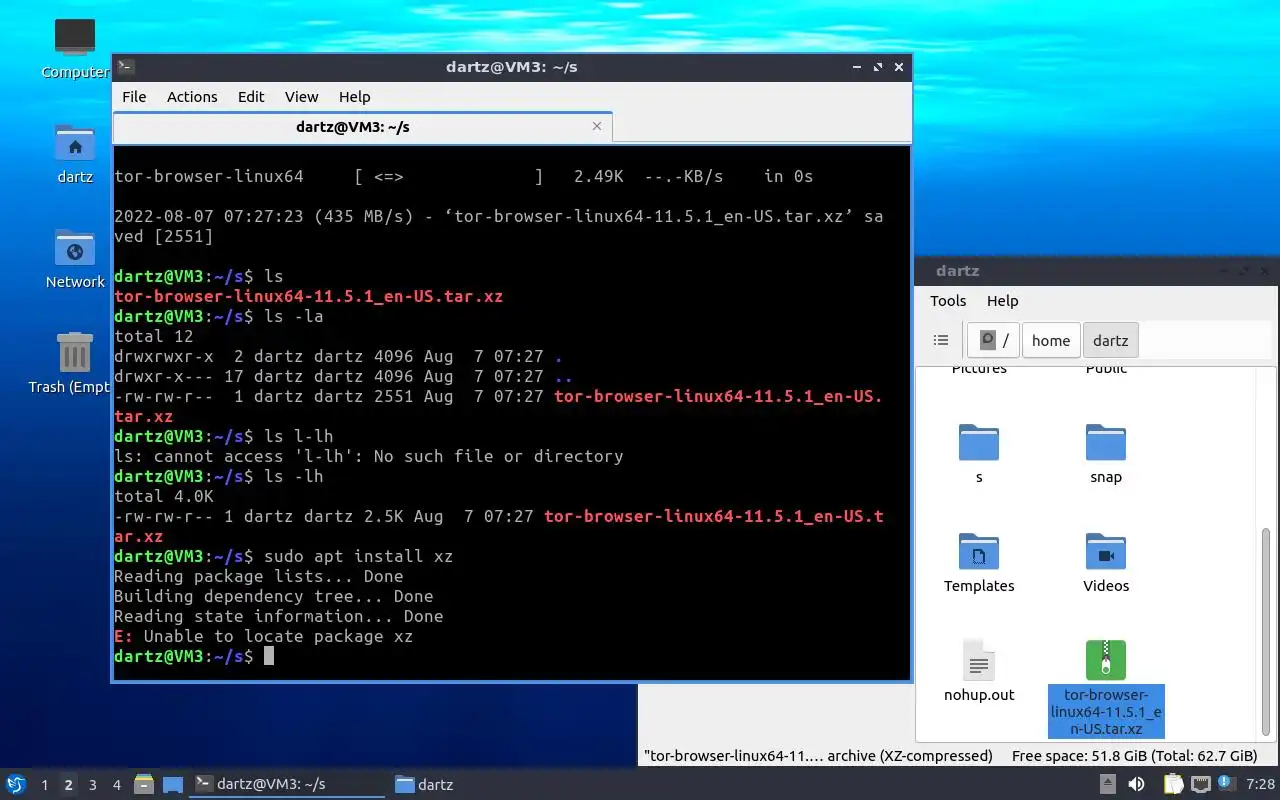Click 'ls: cannot access' error line

click(368, 456)
